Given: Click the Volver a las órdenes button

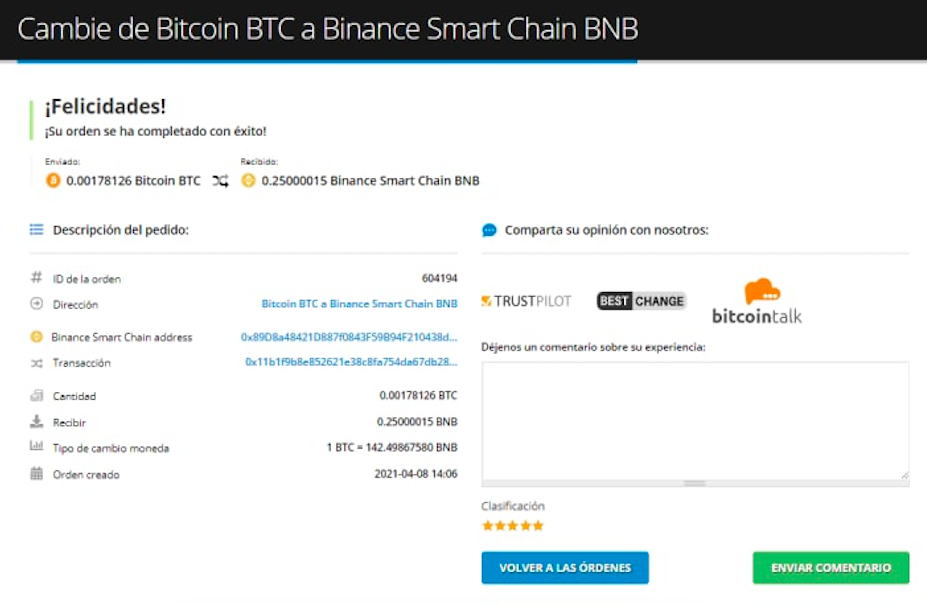Looking at the screenshot, I should [565, 568].
